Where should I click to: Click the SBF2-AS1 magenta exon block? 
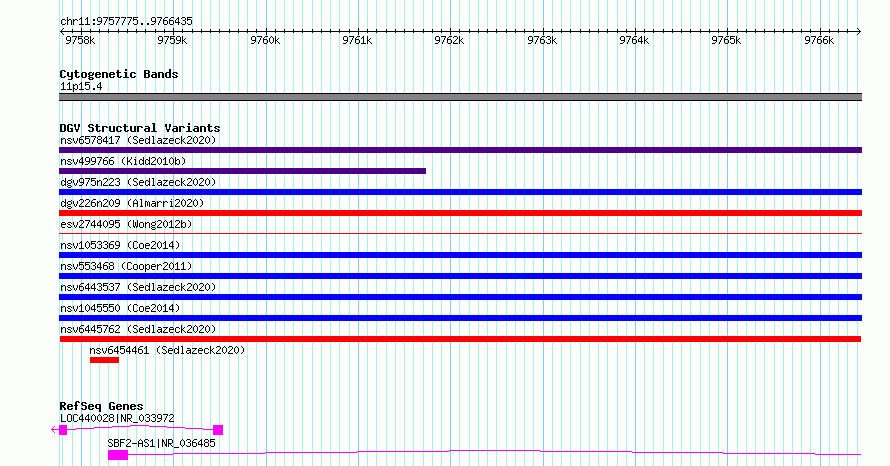(118, 455)
